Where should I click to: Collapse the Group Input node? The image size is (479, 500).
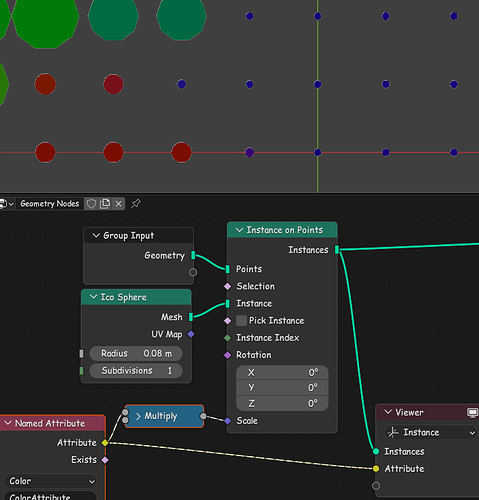[x=96, y=235]
